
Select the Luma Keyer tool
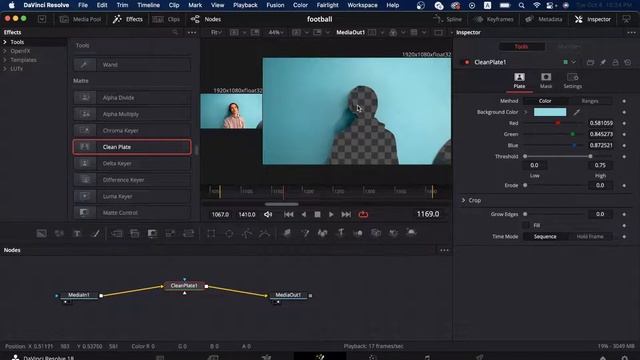coord(132,196)
